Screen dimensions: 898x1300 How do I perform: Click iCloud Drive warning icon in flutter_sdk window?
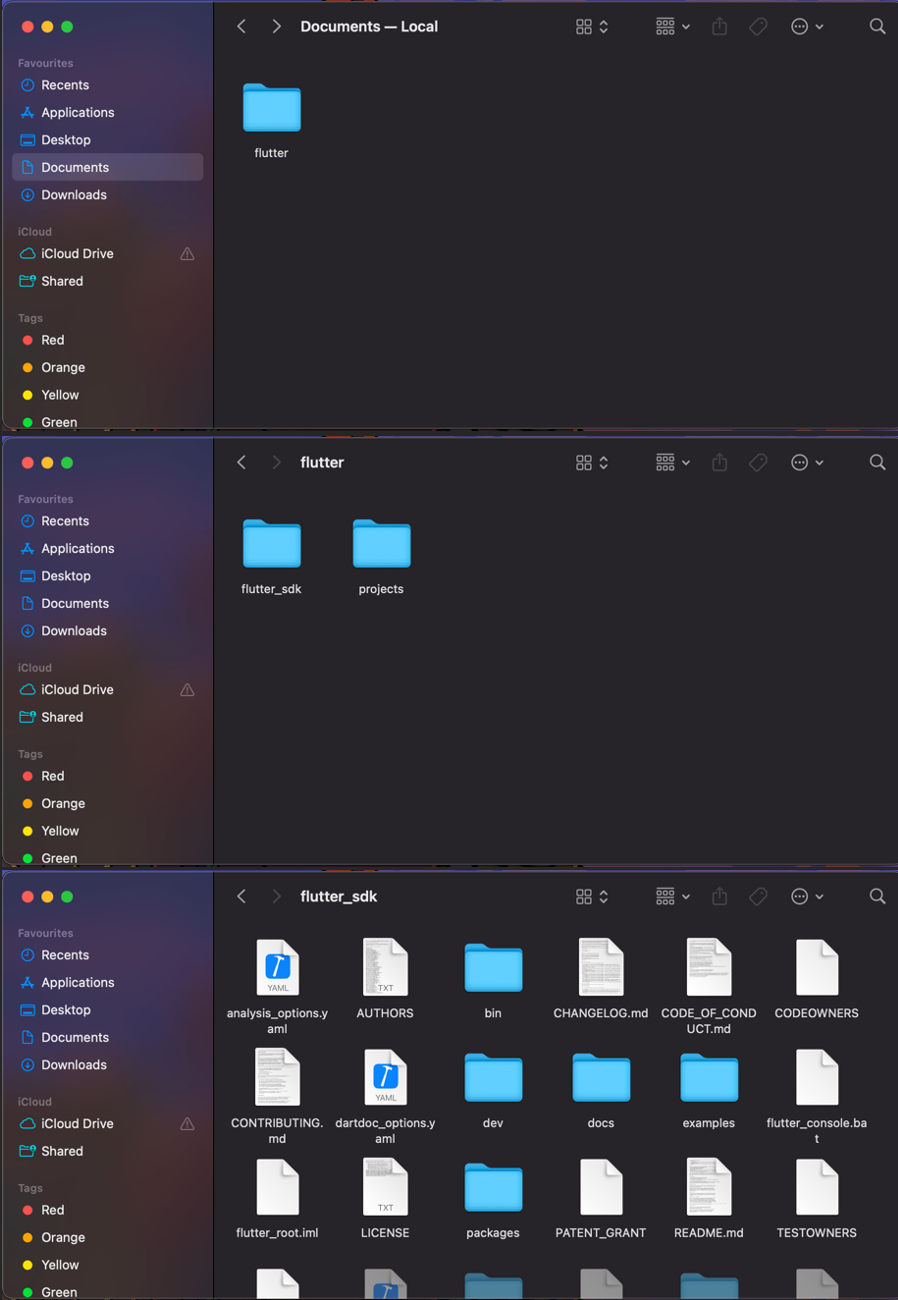click(187, 1124)
